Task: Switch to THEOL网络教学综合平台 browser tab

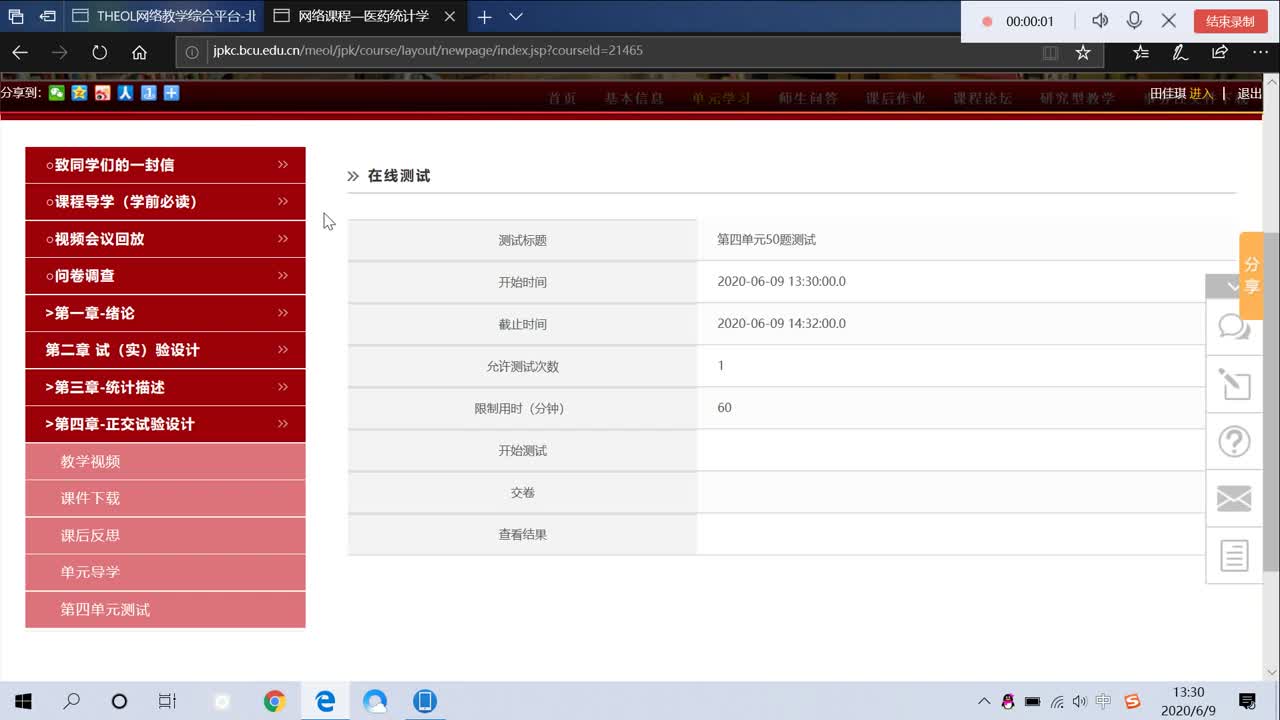Action: pyautogui.click(x=164, y=17)
